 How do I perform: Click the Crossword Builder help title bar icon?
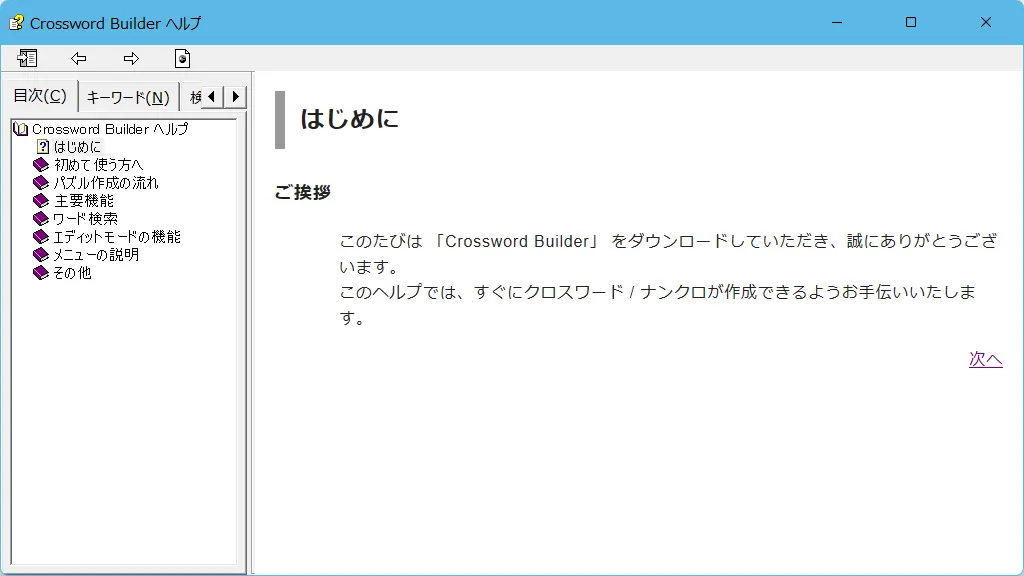[16, 23]
